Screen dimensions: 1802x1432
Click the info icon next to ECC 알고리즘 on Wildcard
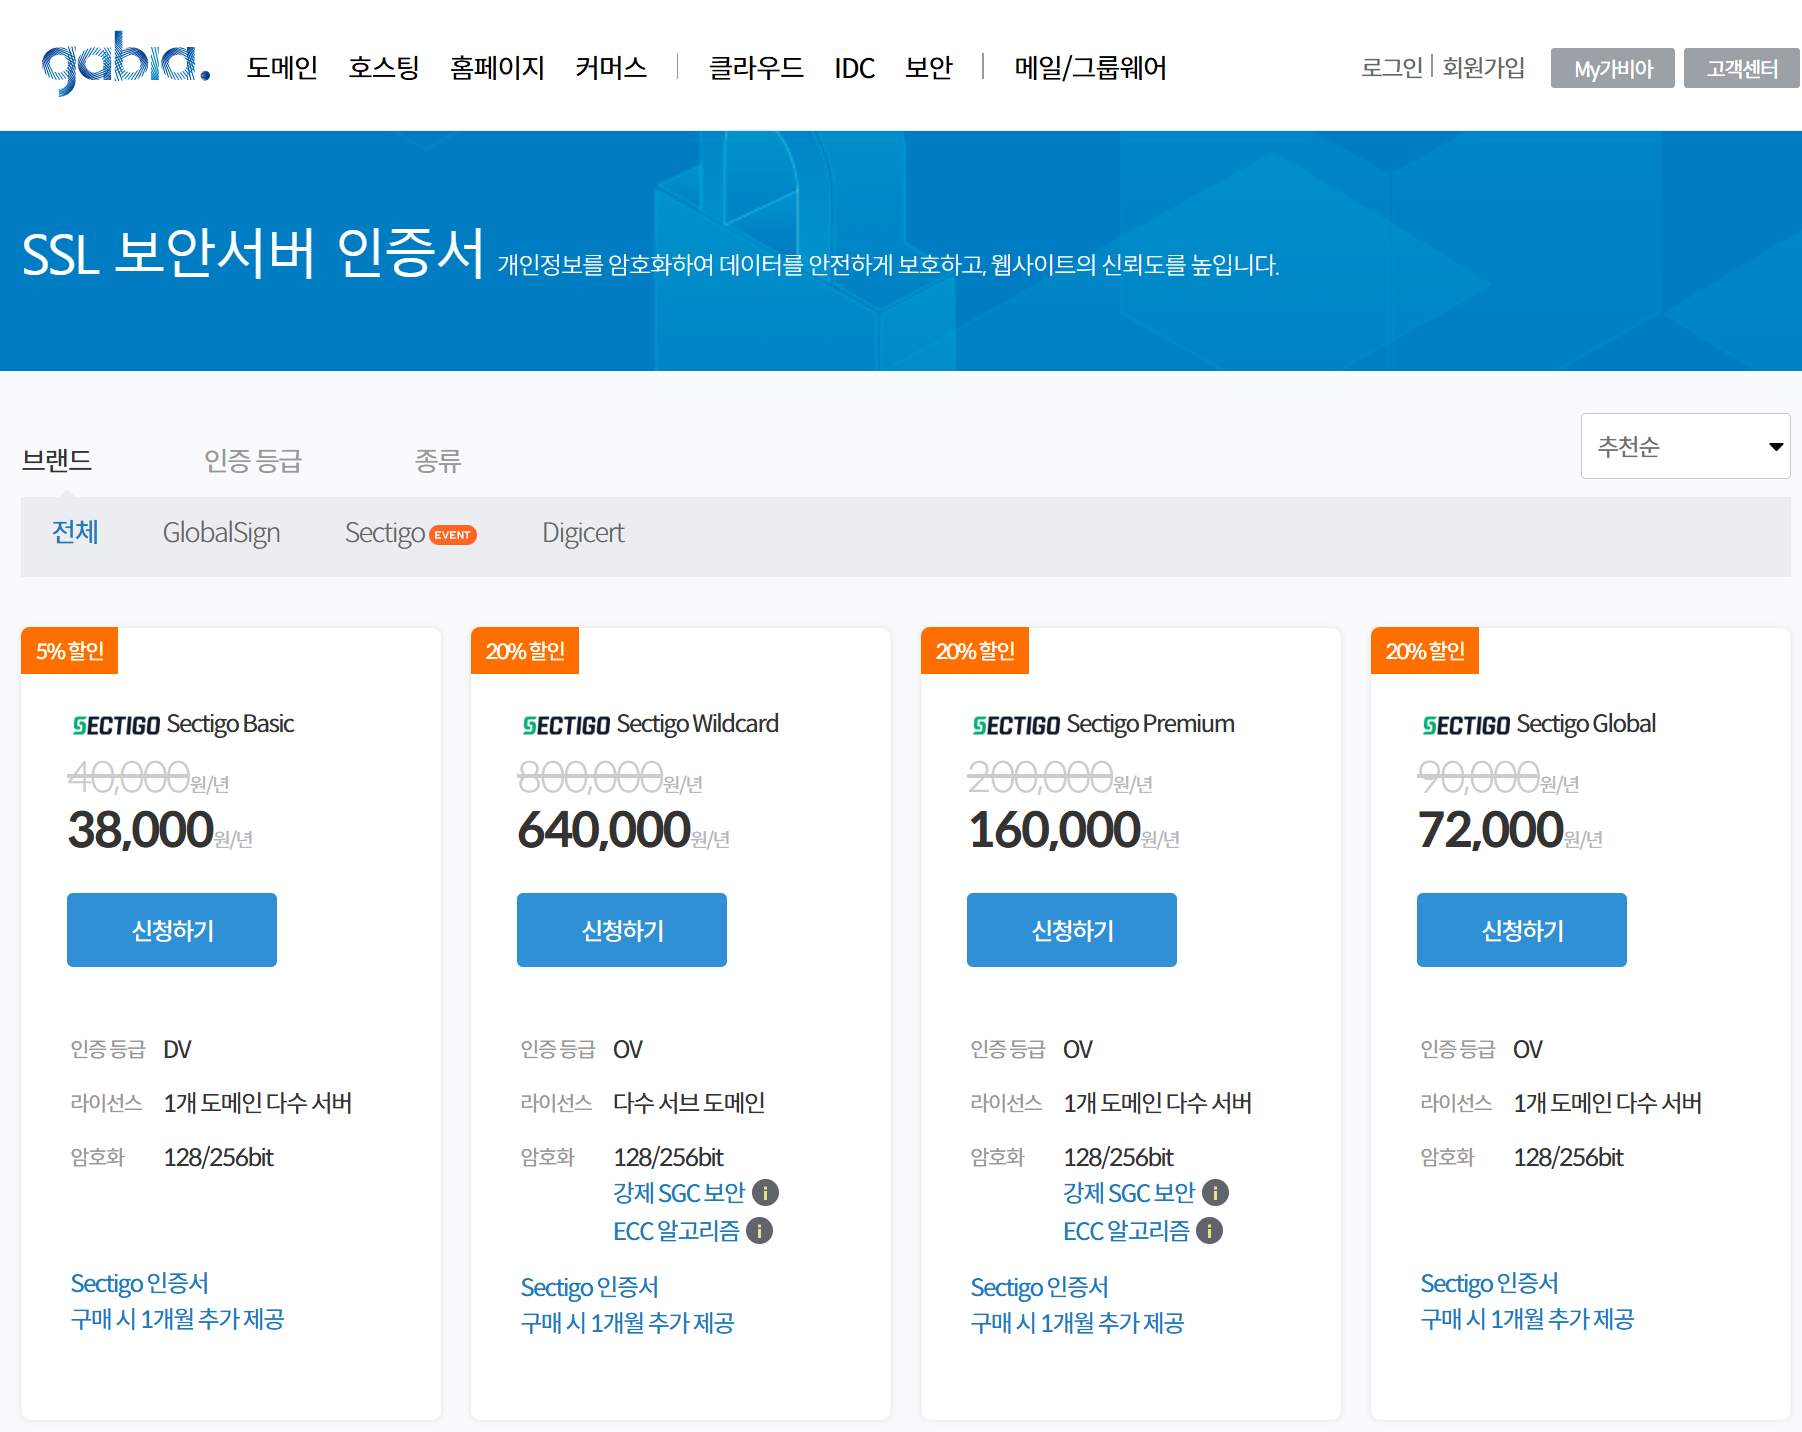(x=760, y=1230)
